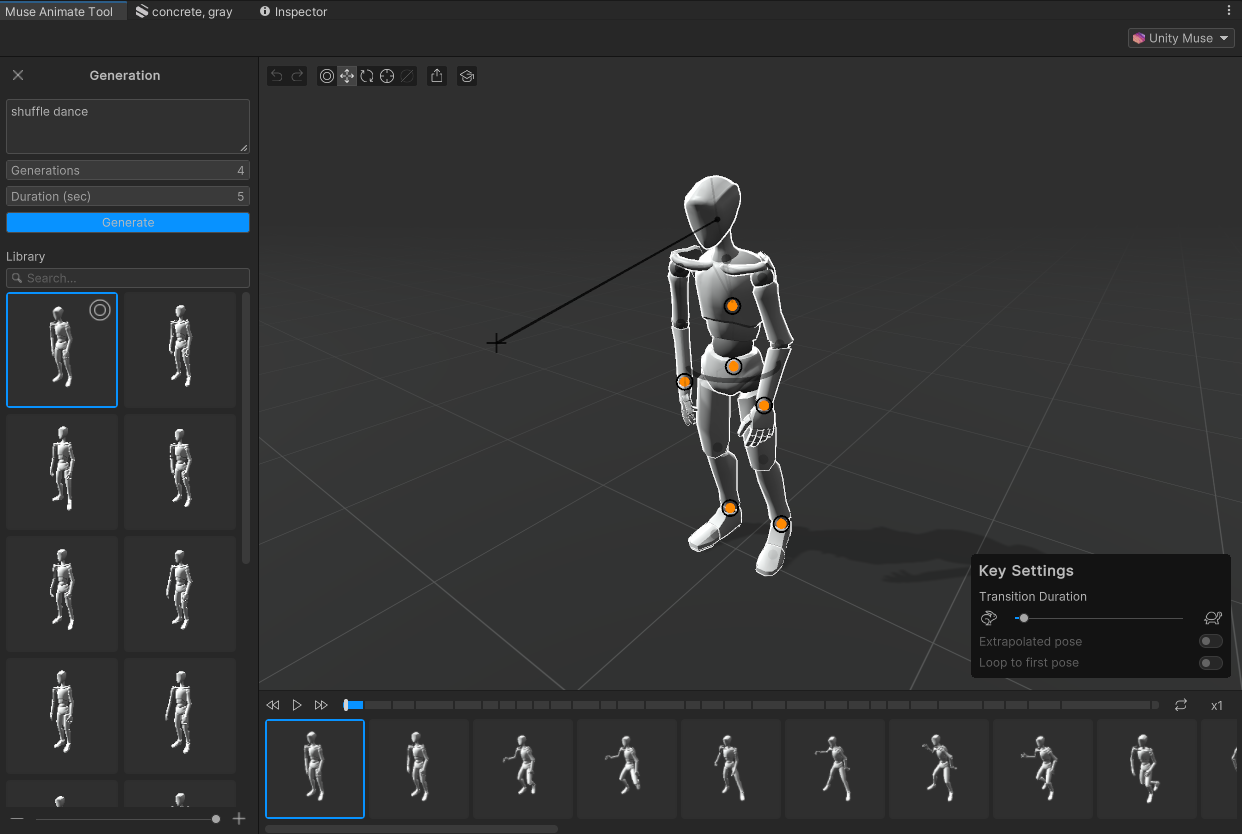Click the Transition Duration label
This screenshot has width=1242, height=834.
[1033, 596]
